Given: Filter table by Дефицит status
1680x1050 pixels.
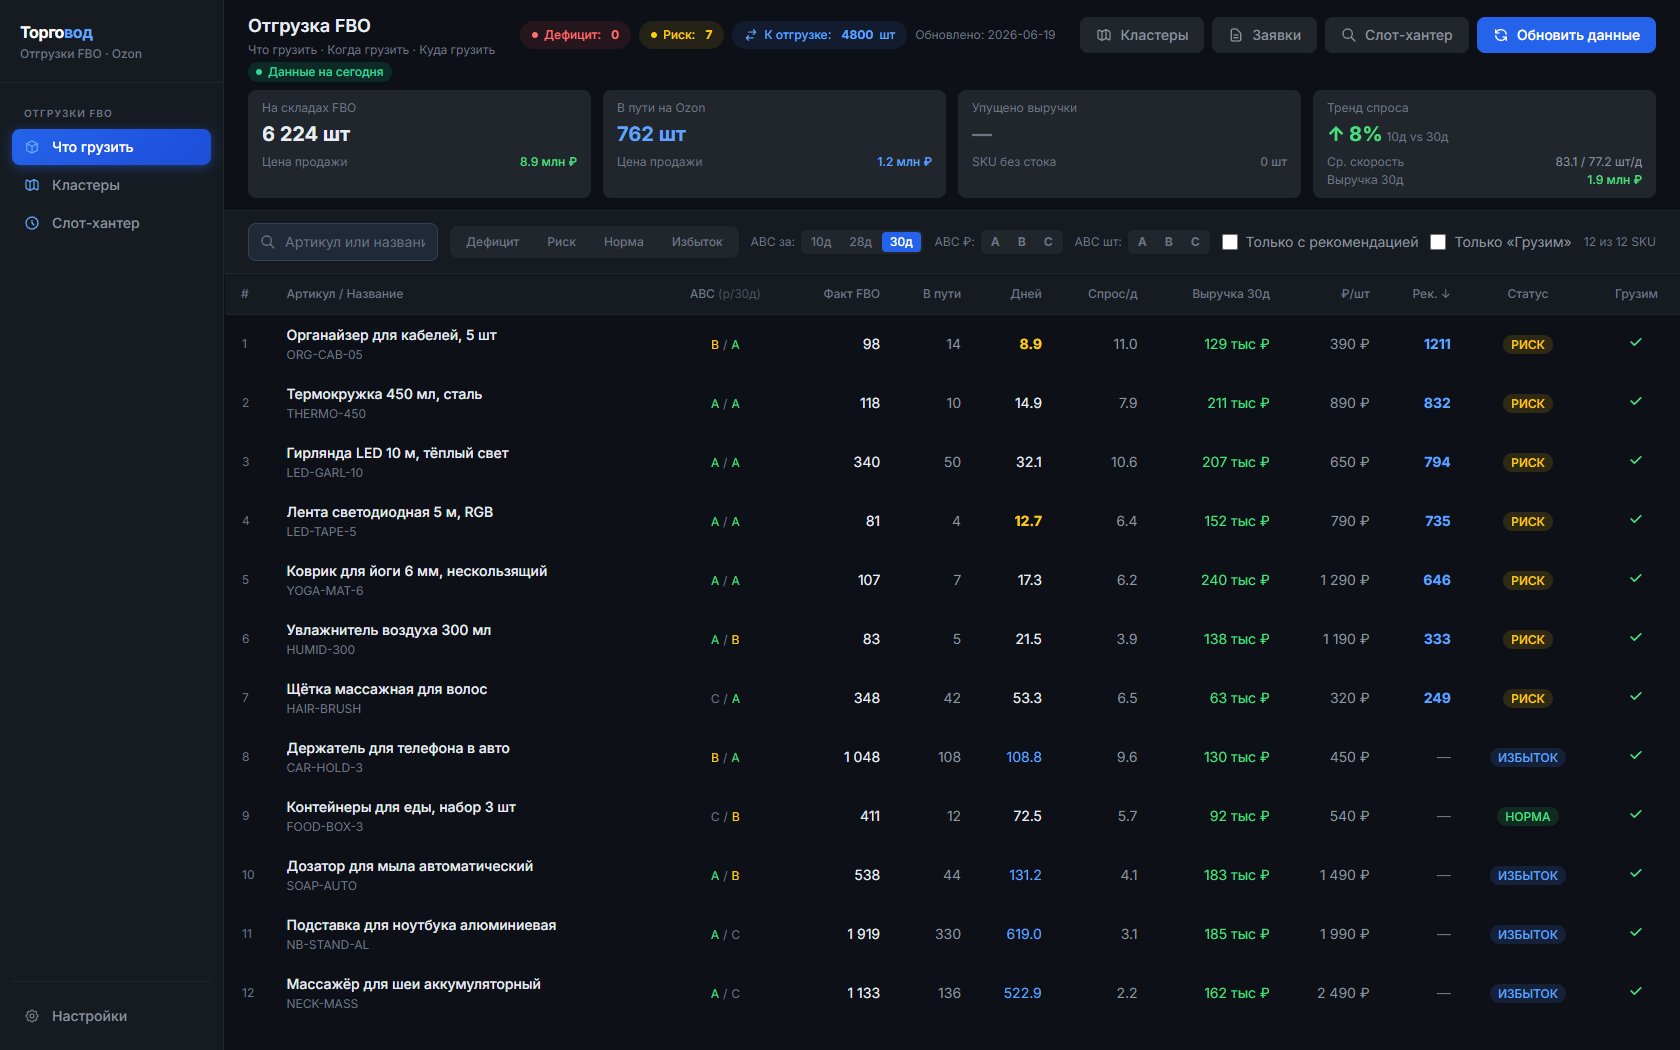Looking at the screenshot, I should tap(492, 242).
